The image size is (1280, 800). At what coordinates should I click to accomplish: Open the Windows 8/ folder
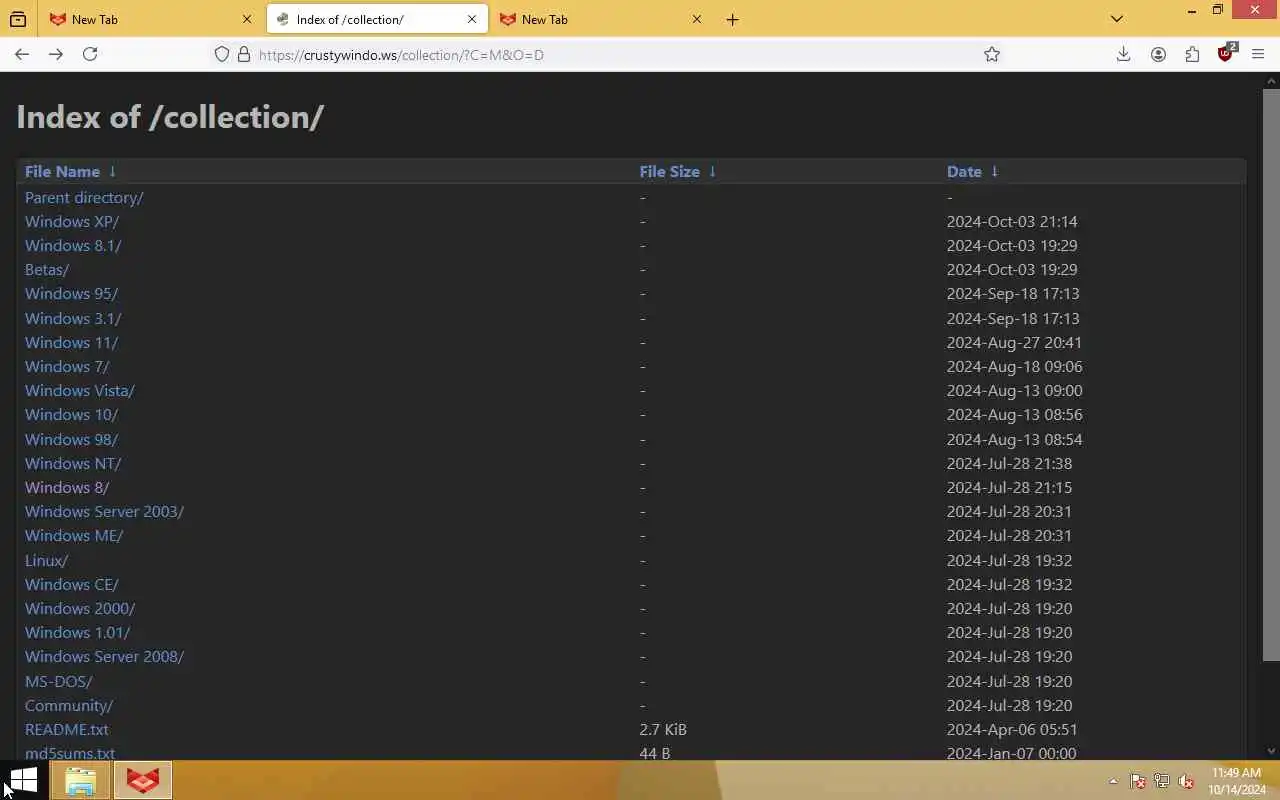coord(67,488)
